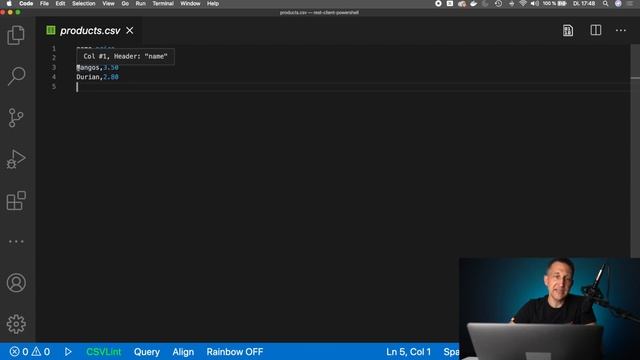This screenshot has height=360, width=640.
Task: Click the Col #1 Header name tooltip
Action: click(125, 56)
